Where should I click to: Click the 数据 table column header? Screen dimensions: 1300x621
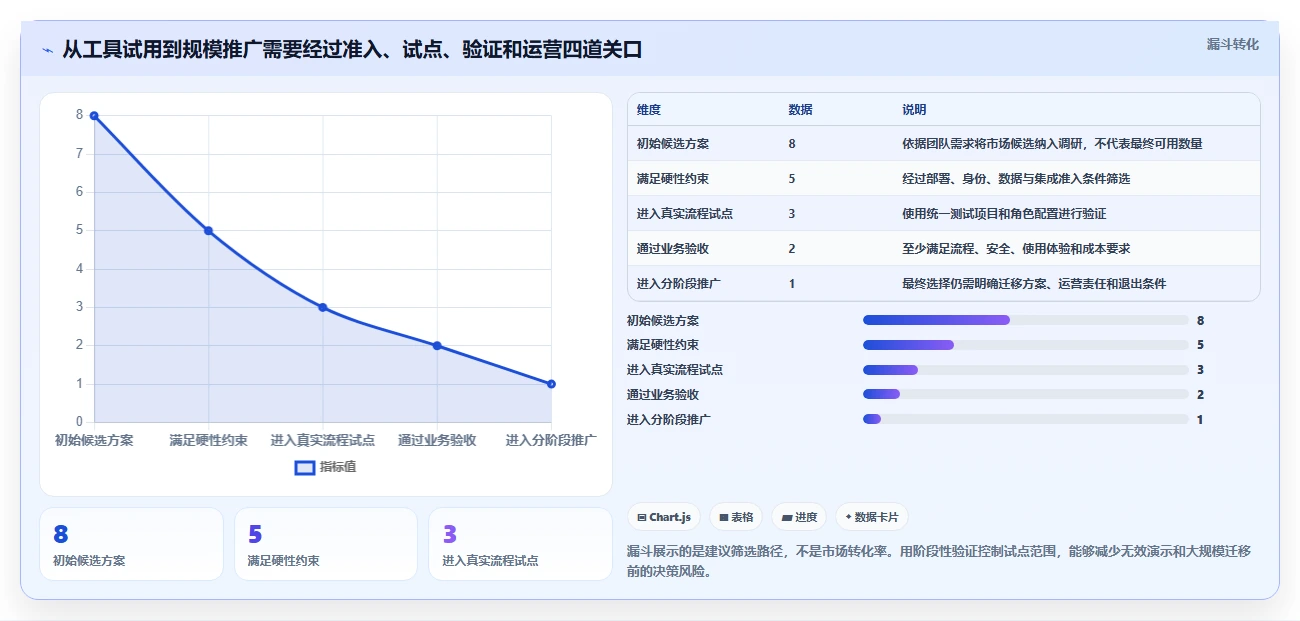(800, 110)
